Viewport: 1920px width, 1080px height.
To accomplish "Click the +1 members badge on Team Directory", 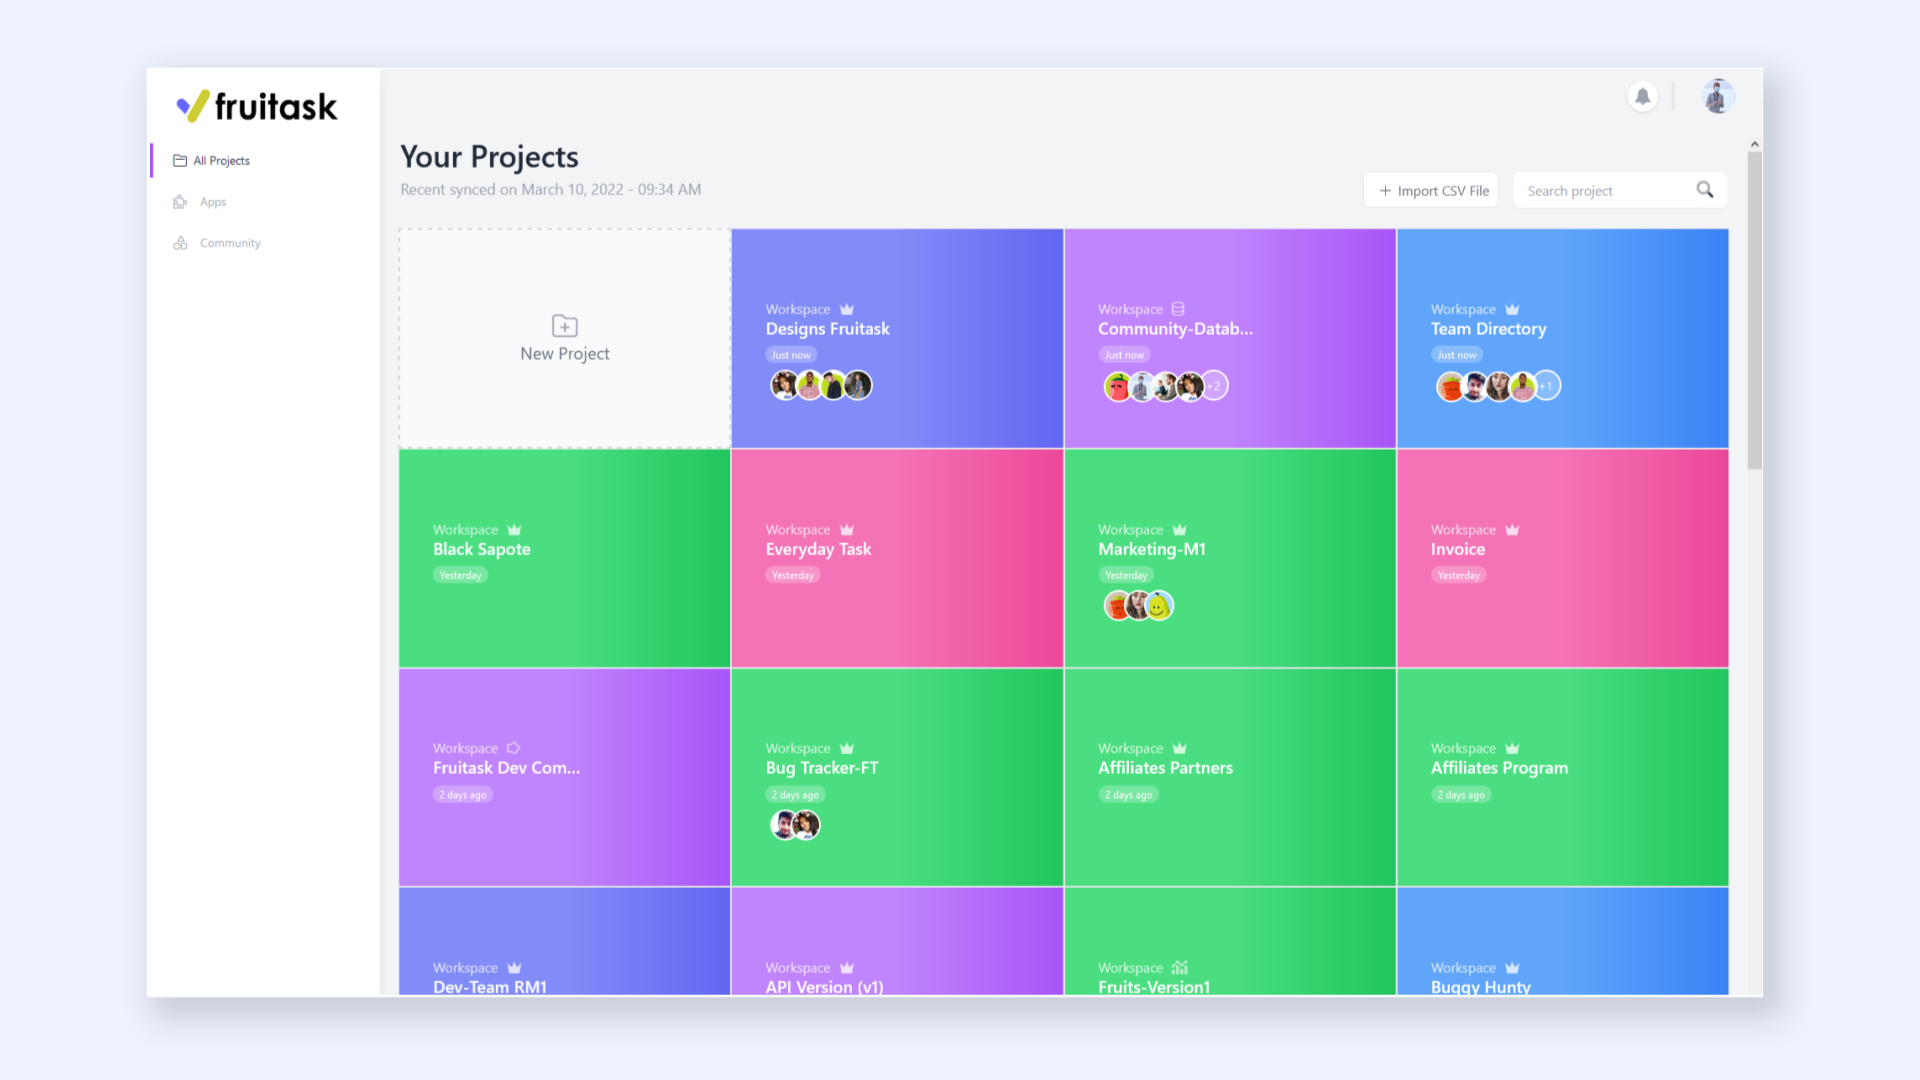I will 1546,386.
